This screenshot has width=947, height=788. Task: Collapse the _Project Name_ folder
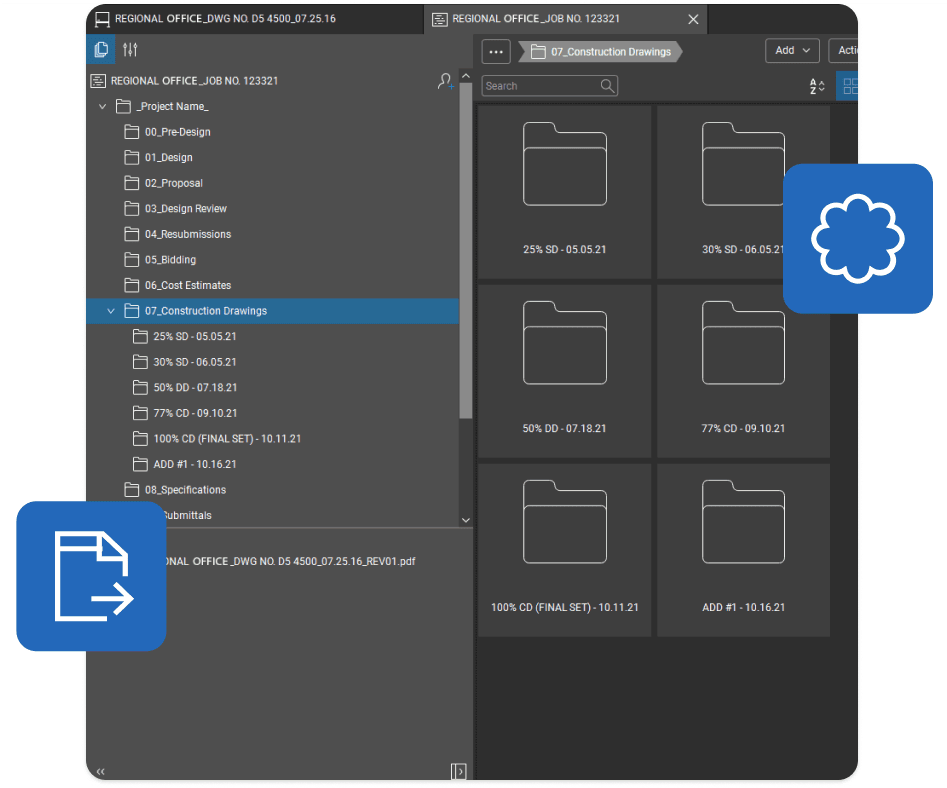(103, 106)
